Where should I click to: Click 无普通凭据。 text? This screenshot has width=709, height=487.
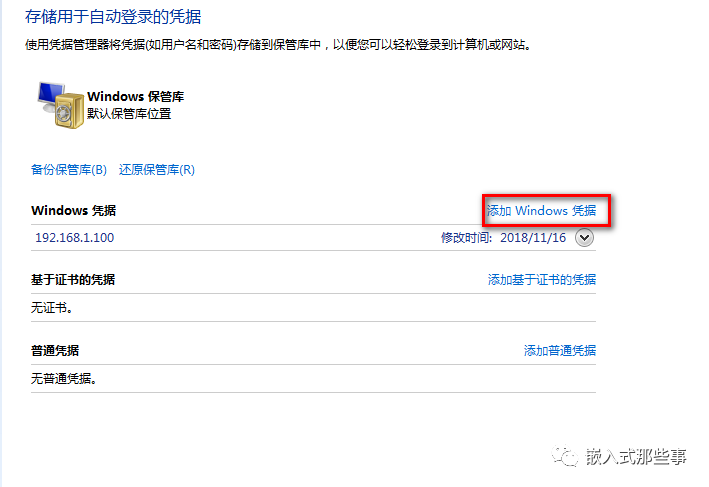(x=64, y=378)
